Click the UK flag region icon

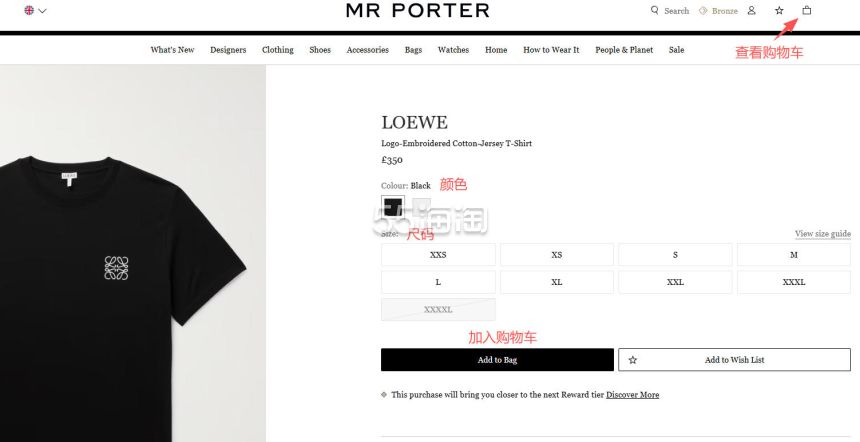pos(29,10)
